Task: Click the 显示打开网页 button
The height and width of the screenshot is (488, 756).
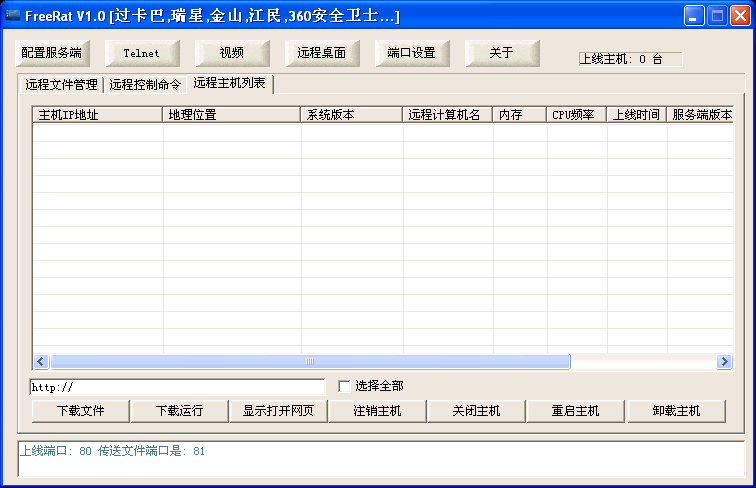Action: point(278,411)
